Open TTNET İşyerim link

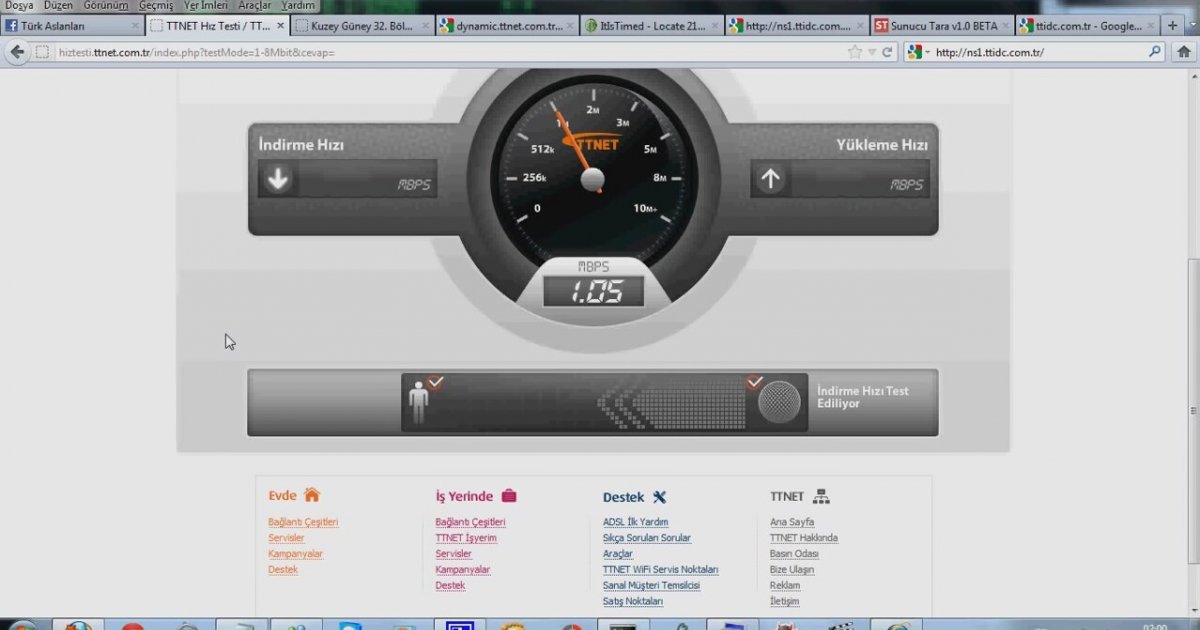point(466,538)
